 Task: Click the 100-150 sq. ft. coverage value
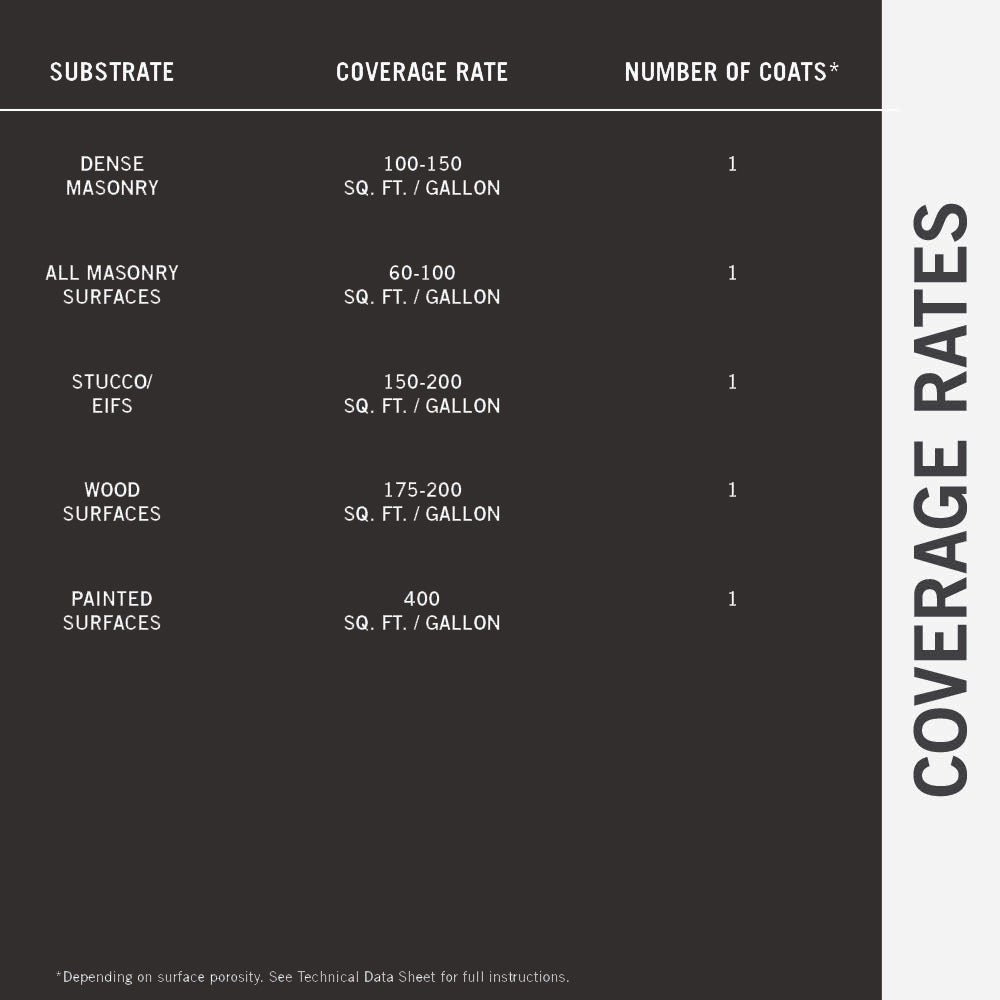coord(422,176)
